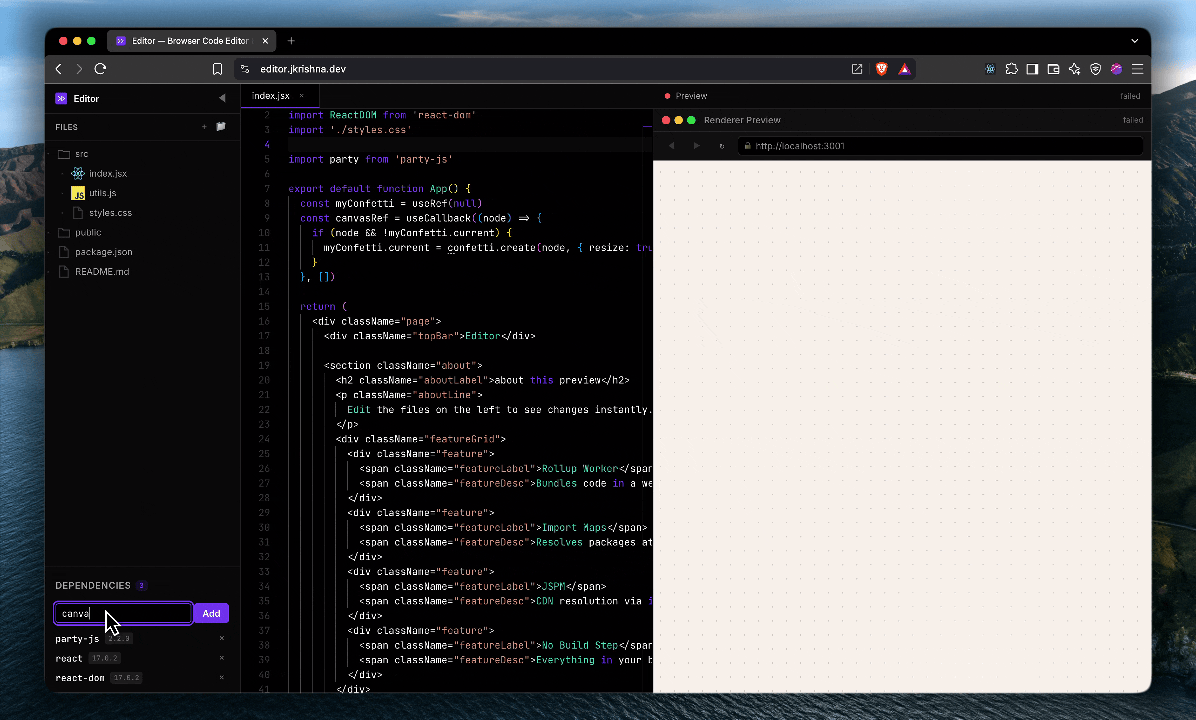This screenshot has height=720, width=1196.
Task: Open a new browser tab
Action: 291,40
